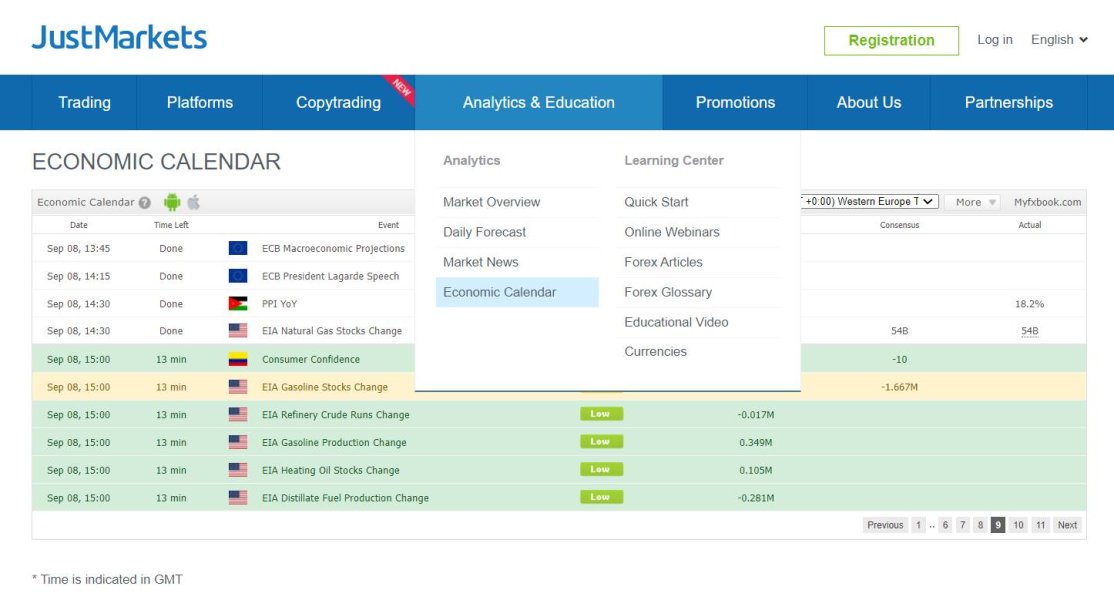Select Daily Forecast from Analytics menu
This screenshot has height=600, width=1114.
pyautogui.click(x=485, y=232)
